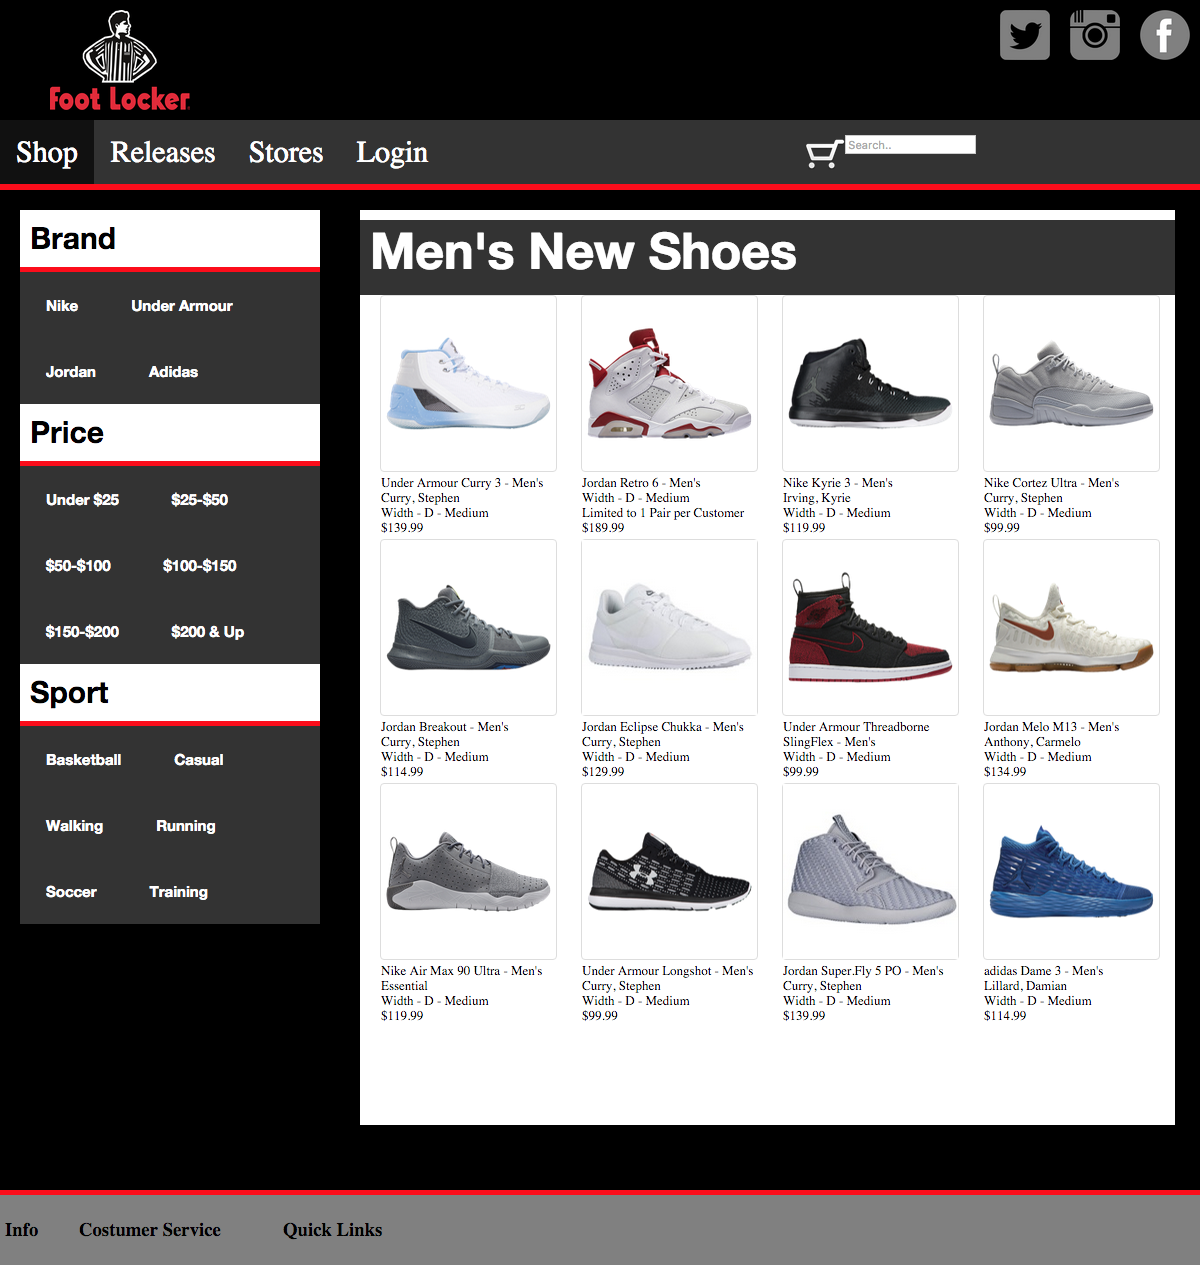
Task: Open Jordan Super.Fly 5 PO image
Action: (870, 872)
